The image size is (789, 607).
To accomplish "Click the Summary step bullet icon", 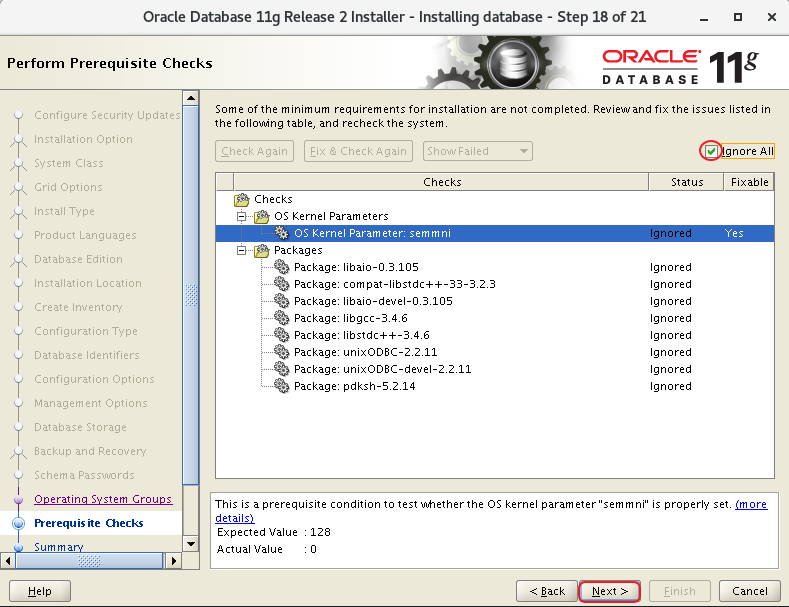I will pyautogui.click(x=19, y=547).
